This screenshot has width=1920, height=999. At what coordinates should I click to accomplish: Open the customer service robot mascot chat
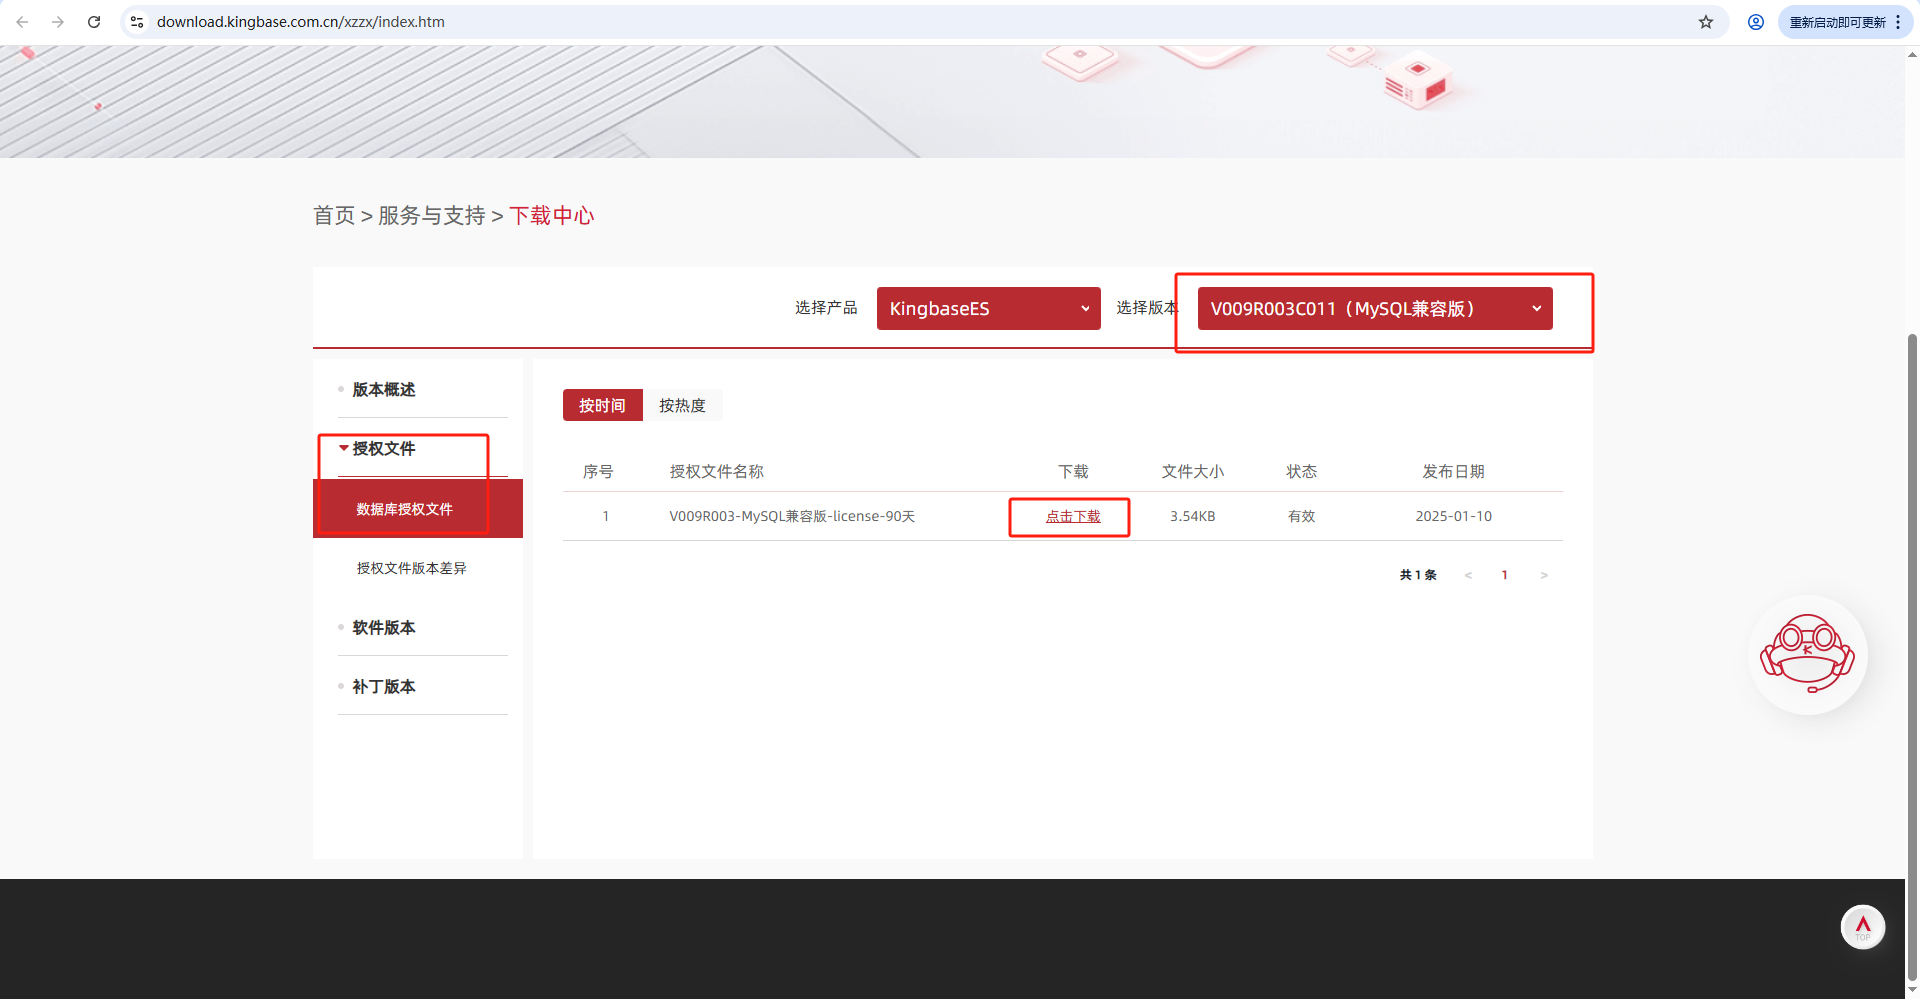(1808, 655)
